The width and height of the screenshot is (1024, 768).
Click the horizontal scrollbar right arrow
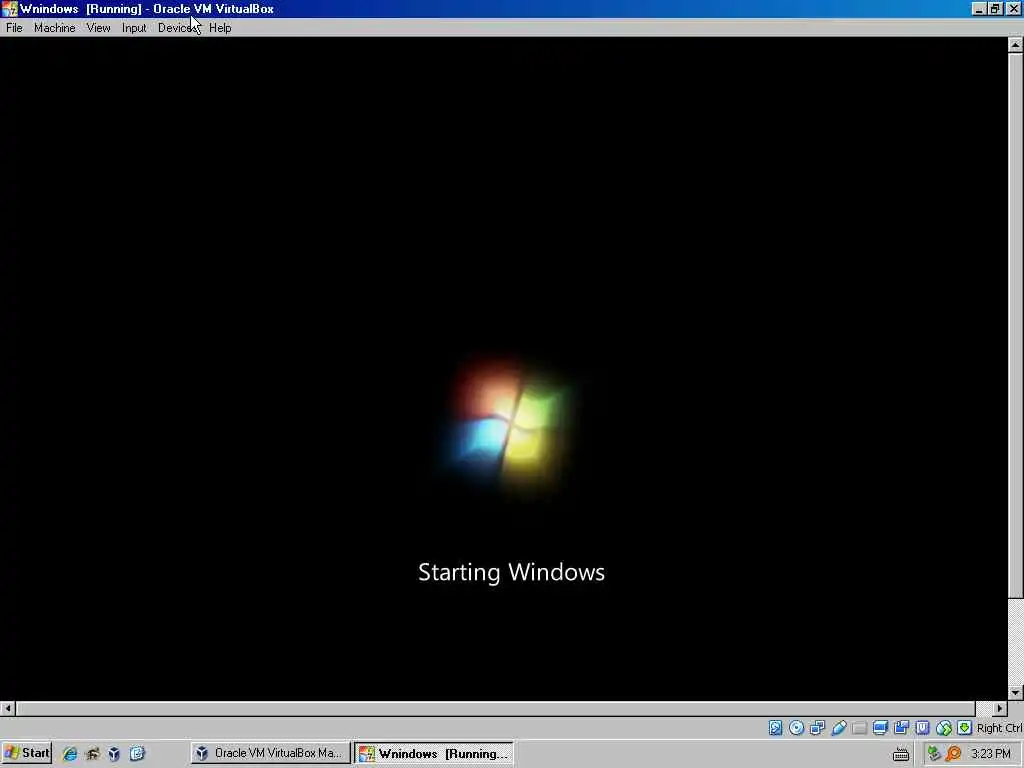pos(1000,708)
